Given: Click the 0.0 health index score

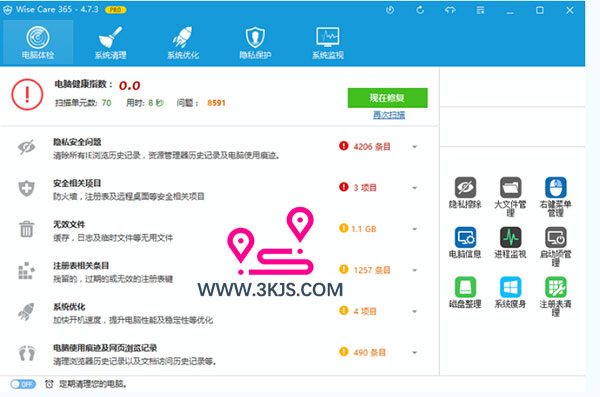Looking at the screenshot, I should pyautogui.click(x=130, y=85).
